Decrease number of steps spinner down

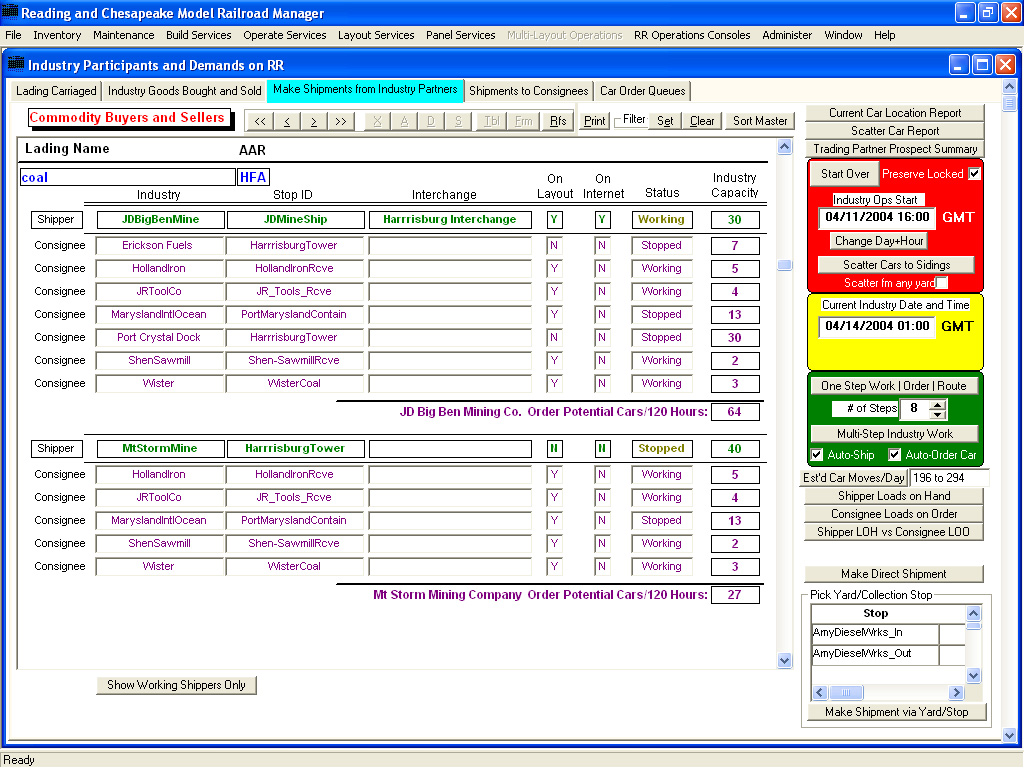click(x=938, y=414)
